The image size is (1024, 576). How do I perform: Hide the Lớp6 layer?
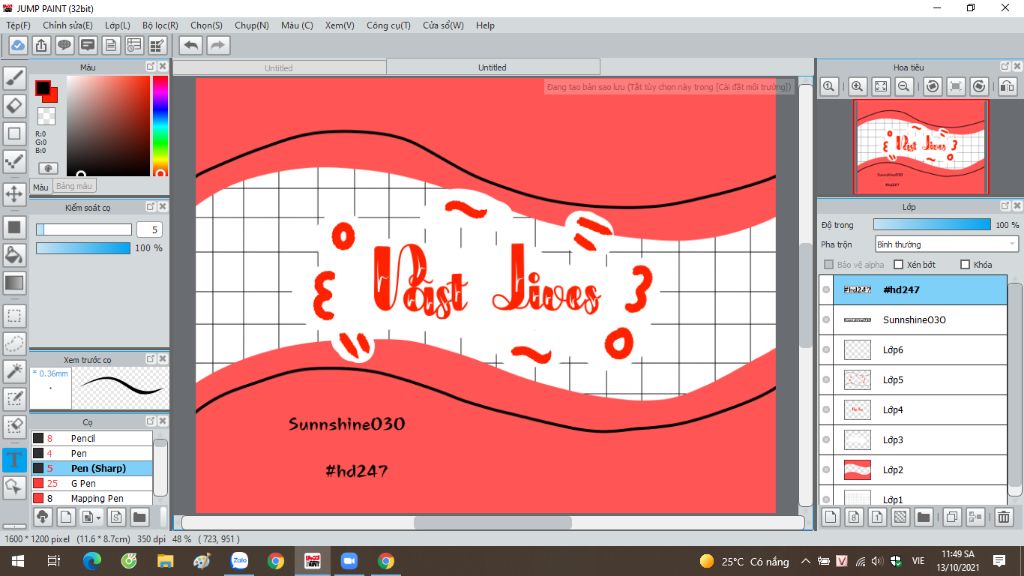(x=826, y=349)
